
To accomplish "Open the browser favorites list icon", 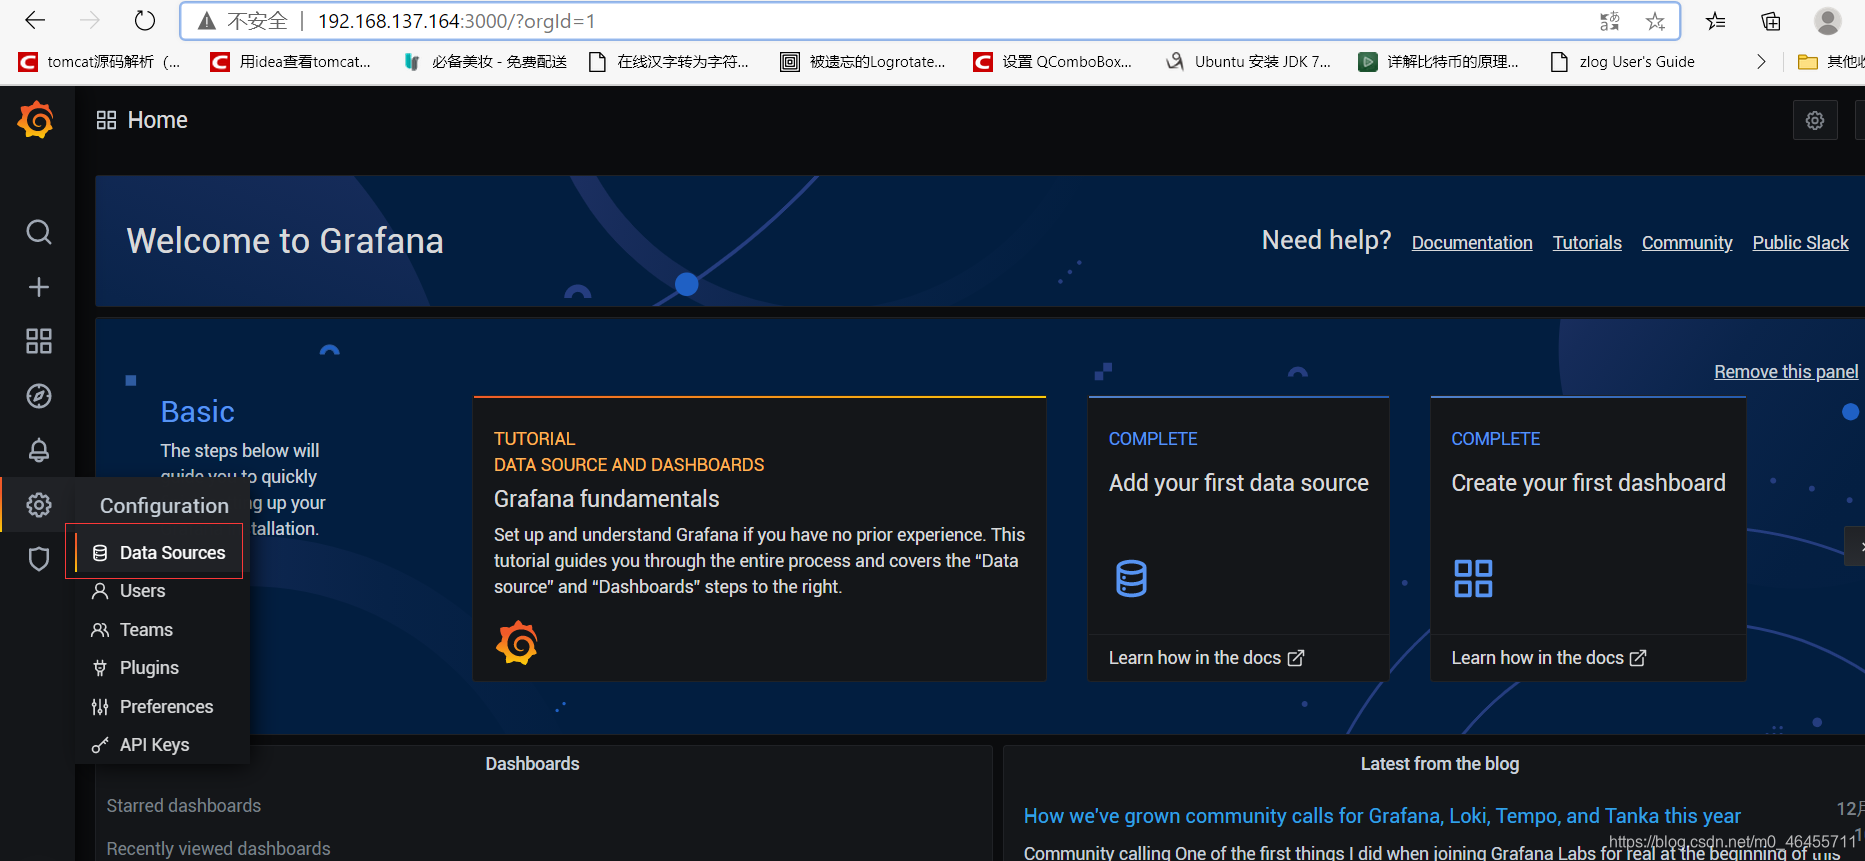I will [x=1716, y=21].
